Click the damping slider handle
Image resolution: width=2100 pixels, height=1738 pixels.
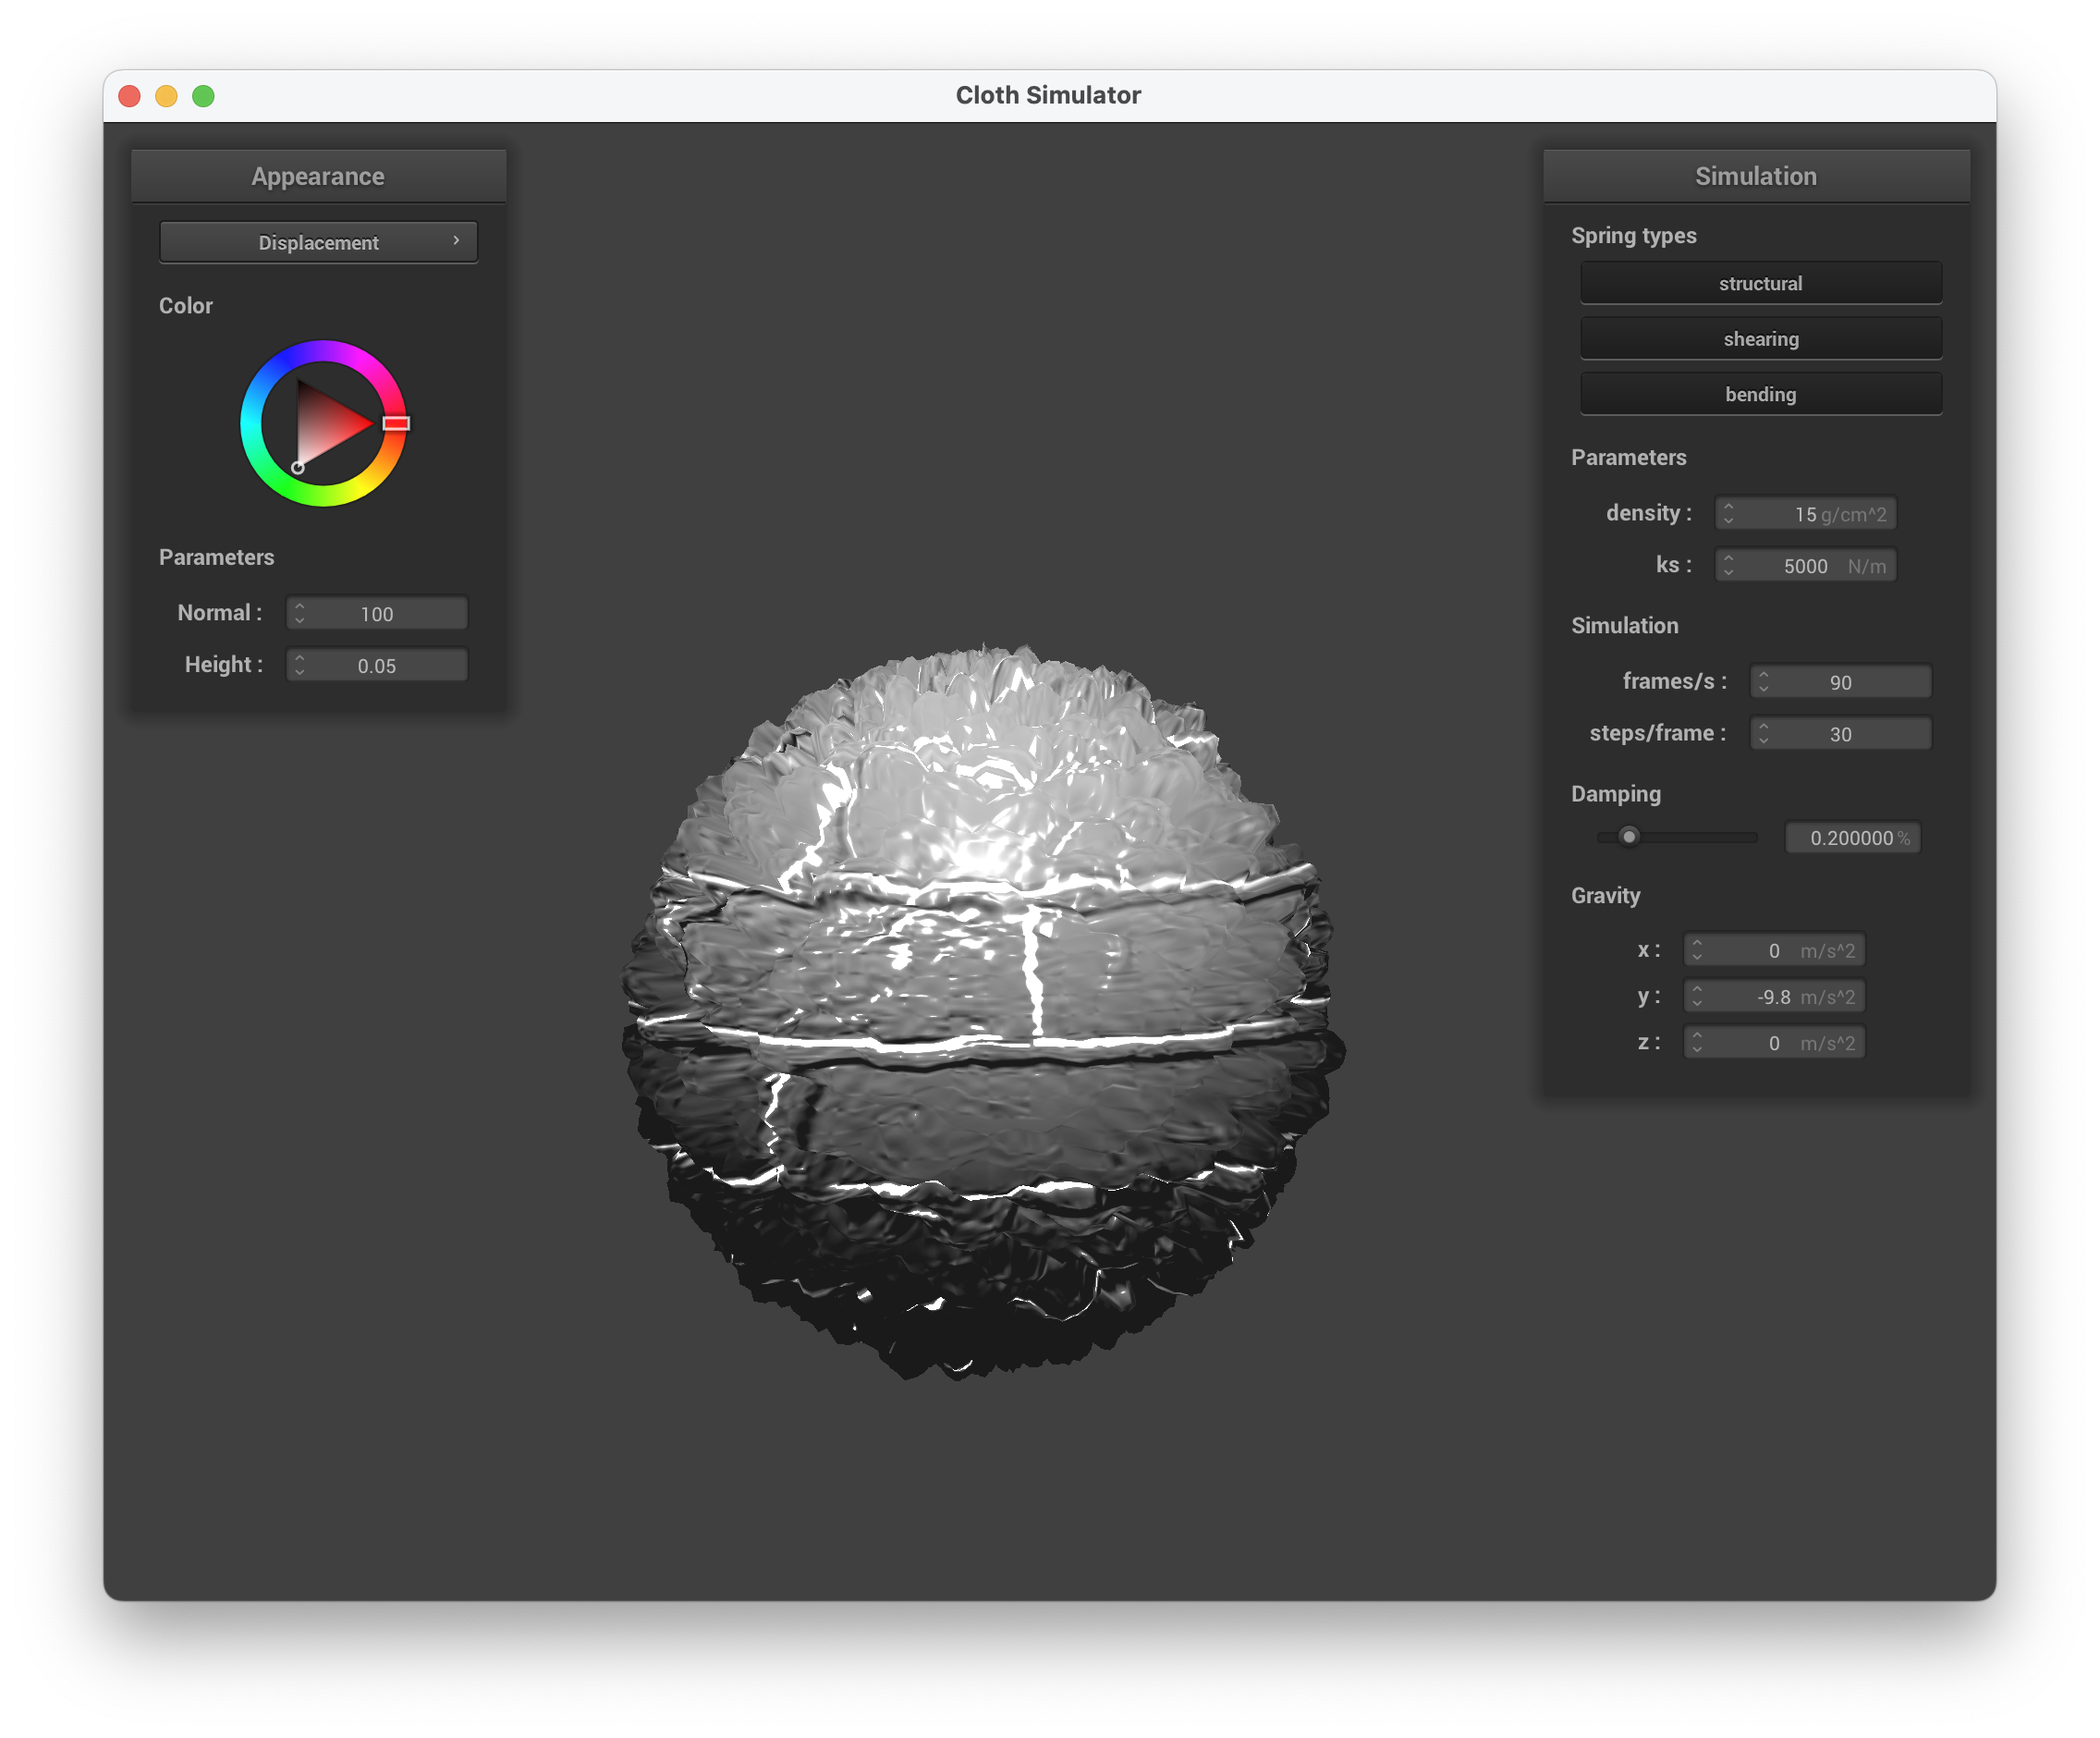pos(1629,836)
